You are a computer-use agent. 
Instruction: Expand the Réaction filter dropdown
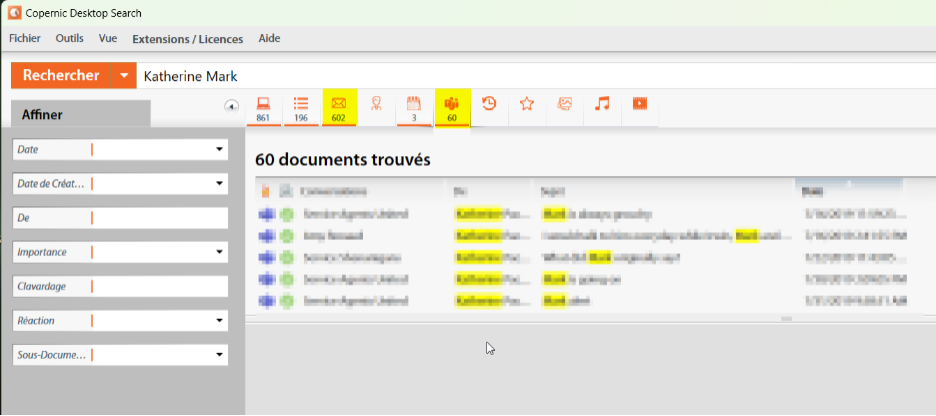click(x=219, y=321)
